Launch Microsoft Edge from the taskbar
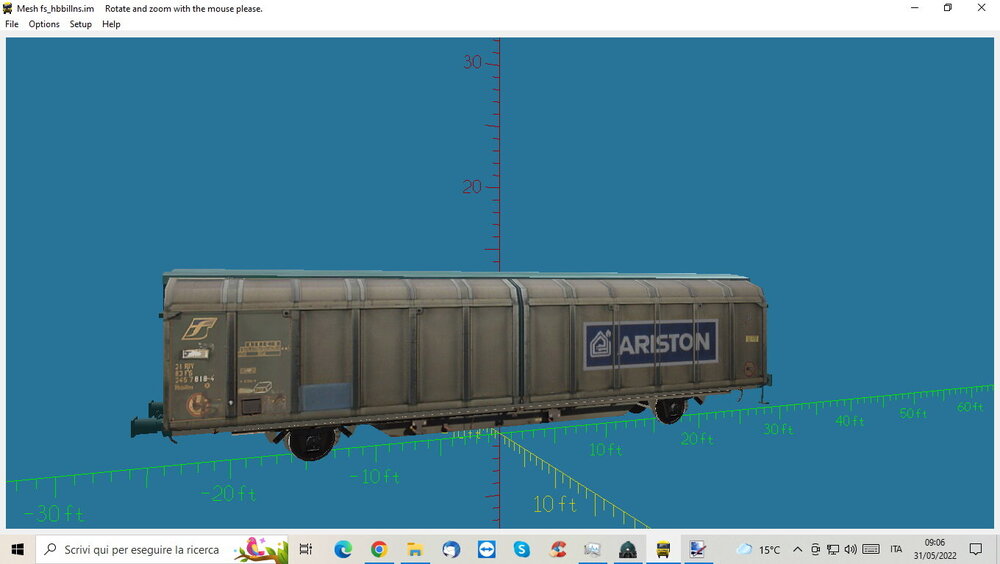This screenshot has height=564, width=1000. 343,549
